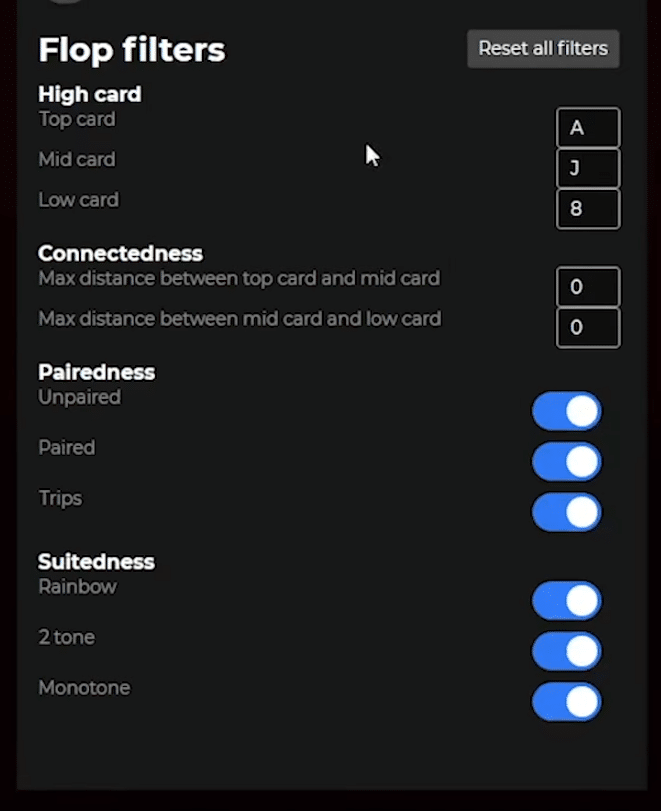Click the Suitedness section heading
Viewport: 661px width, 811px height.
tap(96, 561)
